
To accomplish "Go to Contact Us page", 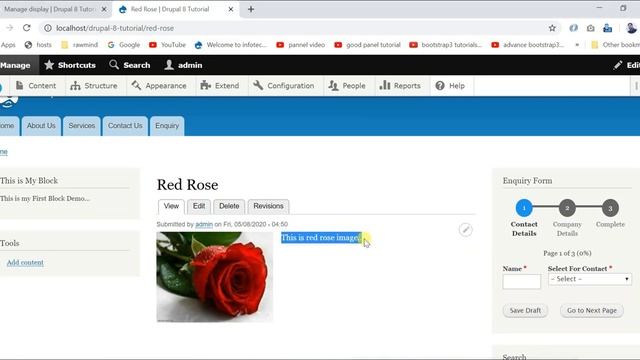I will click(125, 126).
